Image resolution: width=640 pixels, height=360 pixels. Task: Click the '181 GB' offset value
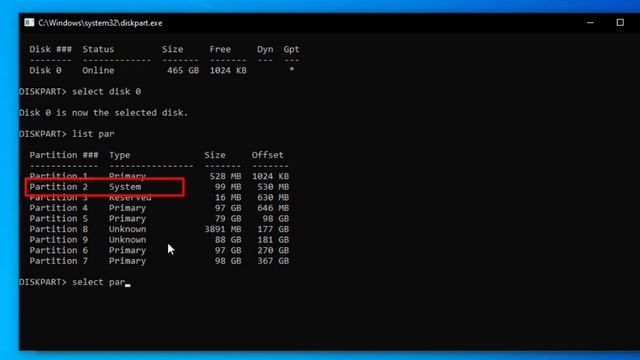coord(273,240)
